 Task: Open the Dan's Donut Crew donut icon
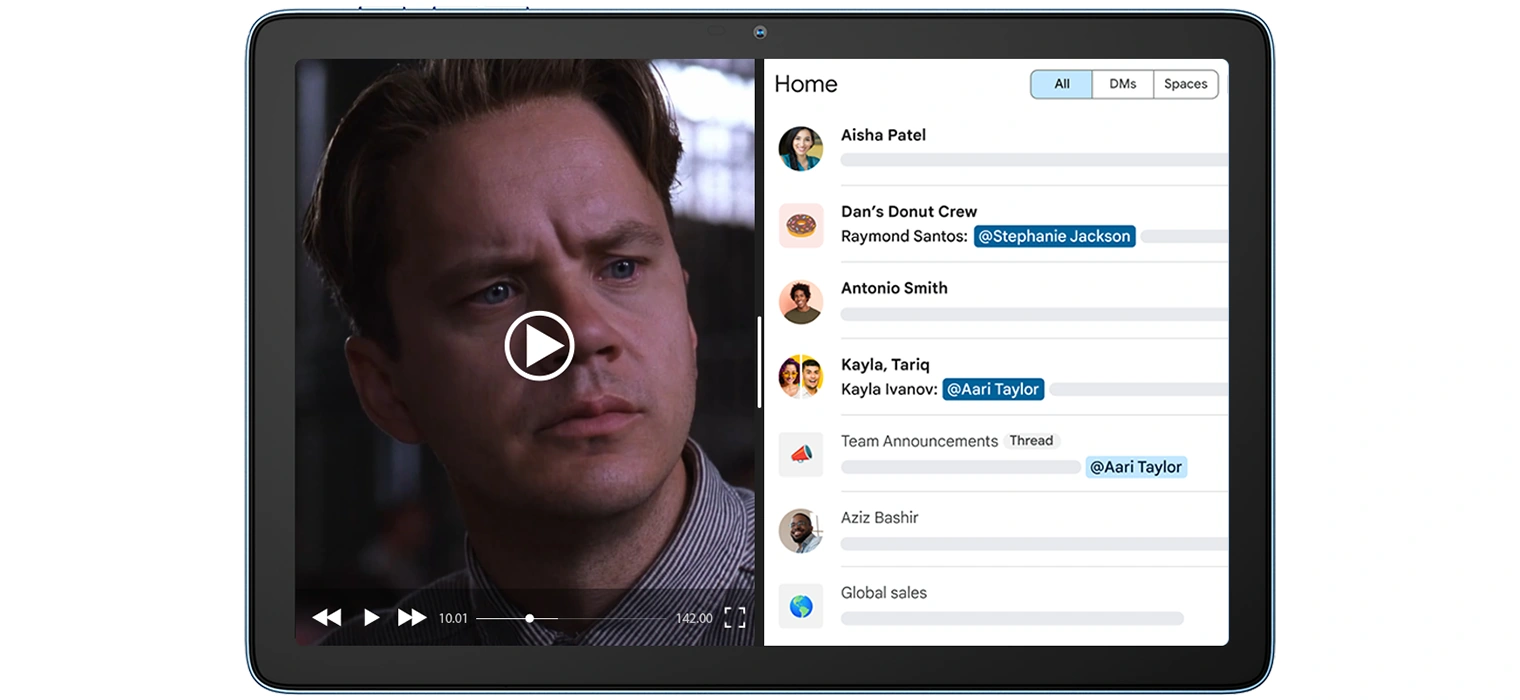801,225
